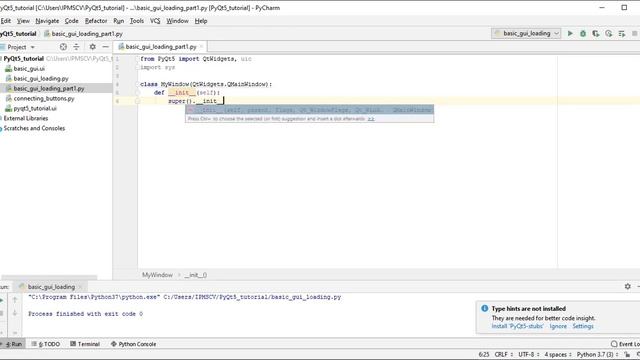Screen dimensions: 640x360
Task: Change file encoding UTF-8 in status bar
Action: point(529,354)
